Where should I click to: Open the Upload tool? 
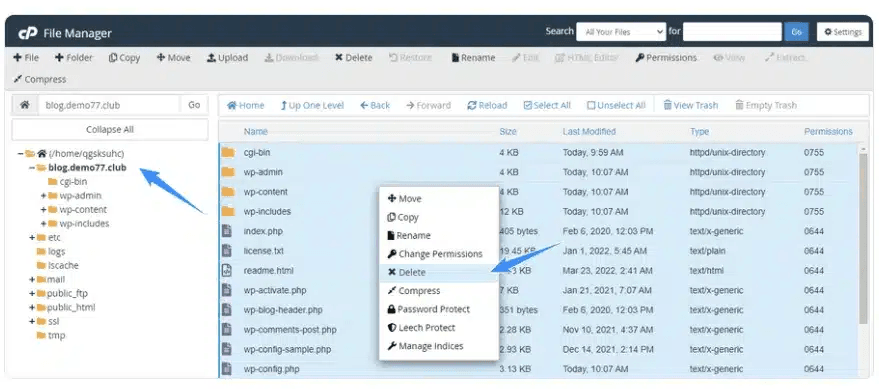227,58
